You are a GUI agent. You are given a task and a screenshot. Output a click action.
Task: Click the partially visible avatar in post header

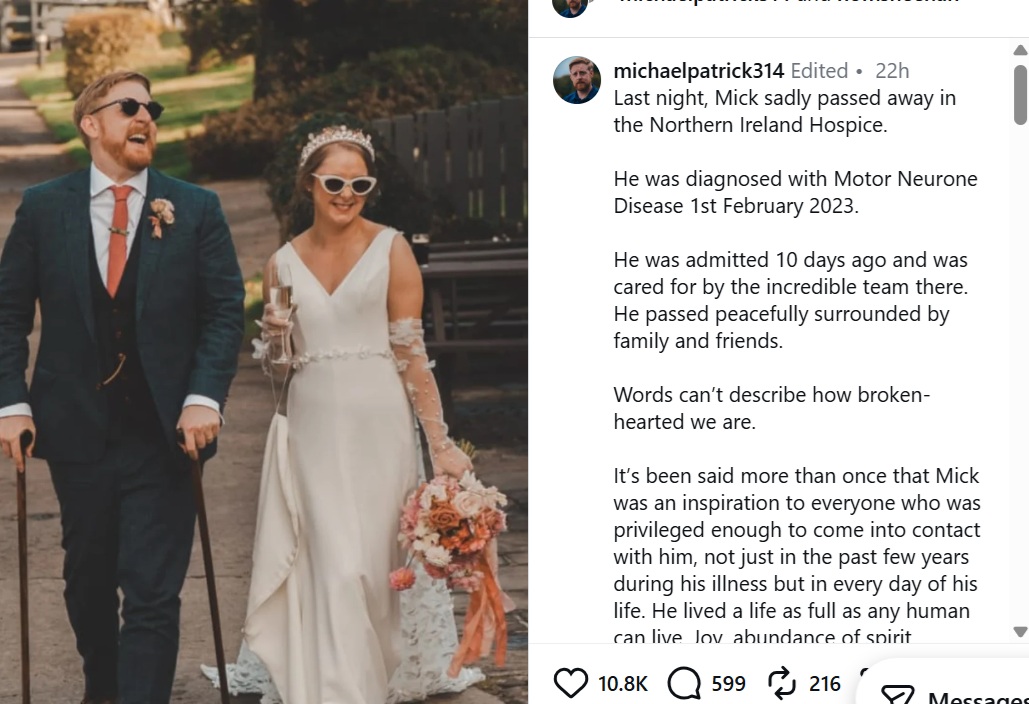570,6
